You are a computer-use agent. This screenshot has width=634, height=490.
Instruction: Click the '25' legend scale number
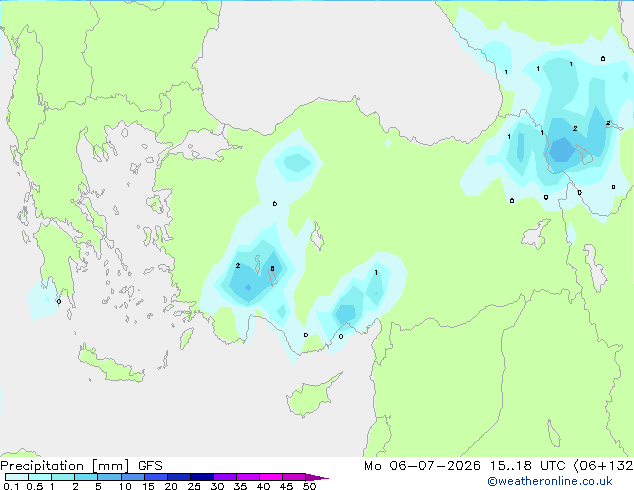(x=194, y=486)
